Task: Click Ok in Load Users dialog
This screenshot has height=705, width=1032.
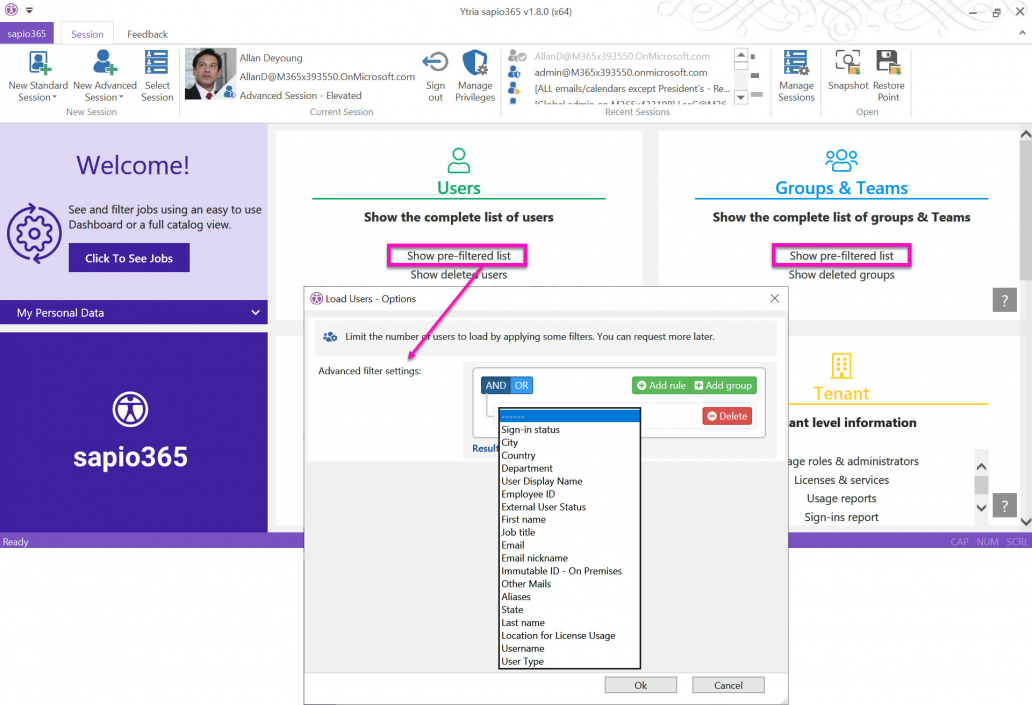Action: click(x=640, y=685)
